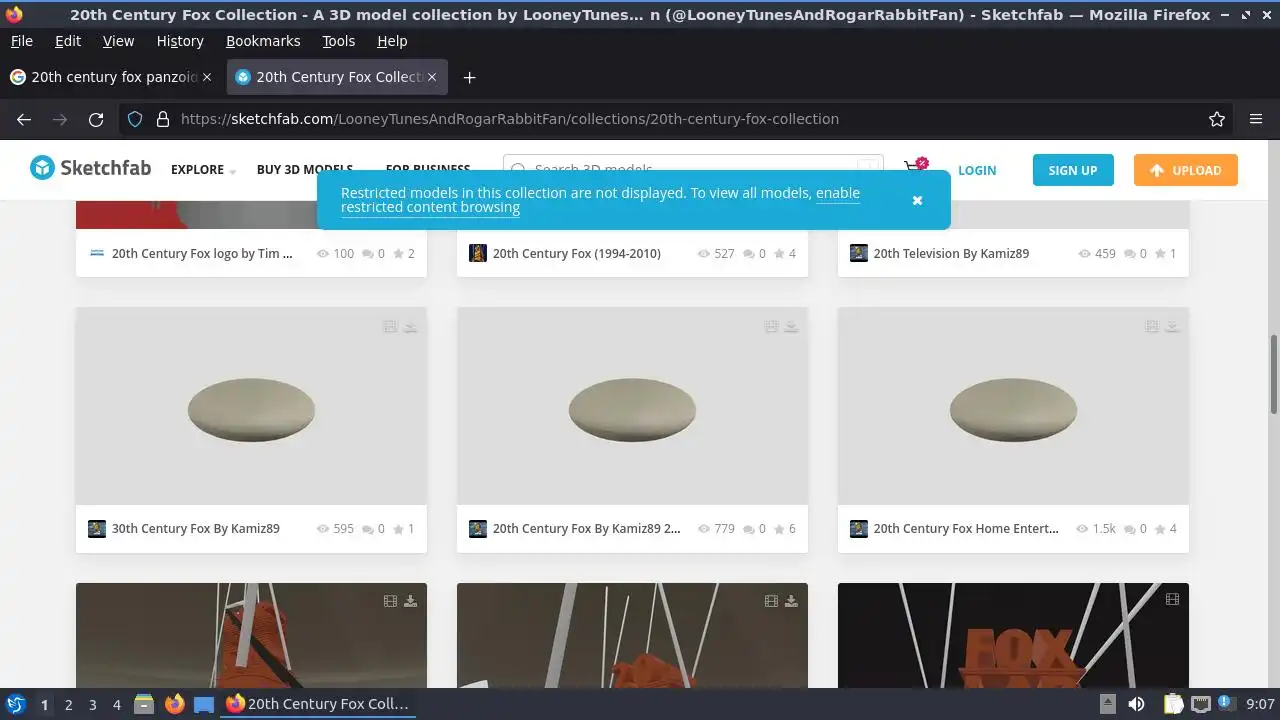The height and width of the screenshot is (720, 1280).
Task: Click the page vertical scrollbar
Action: tap(1274, 375)
